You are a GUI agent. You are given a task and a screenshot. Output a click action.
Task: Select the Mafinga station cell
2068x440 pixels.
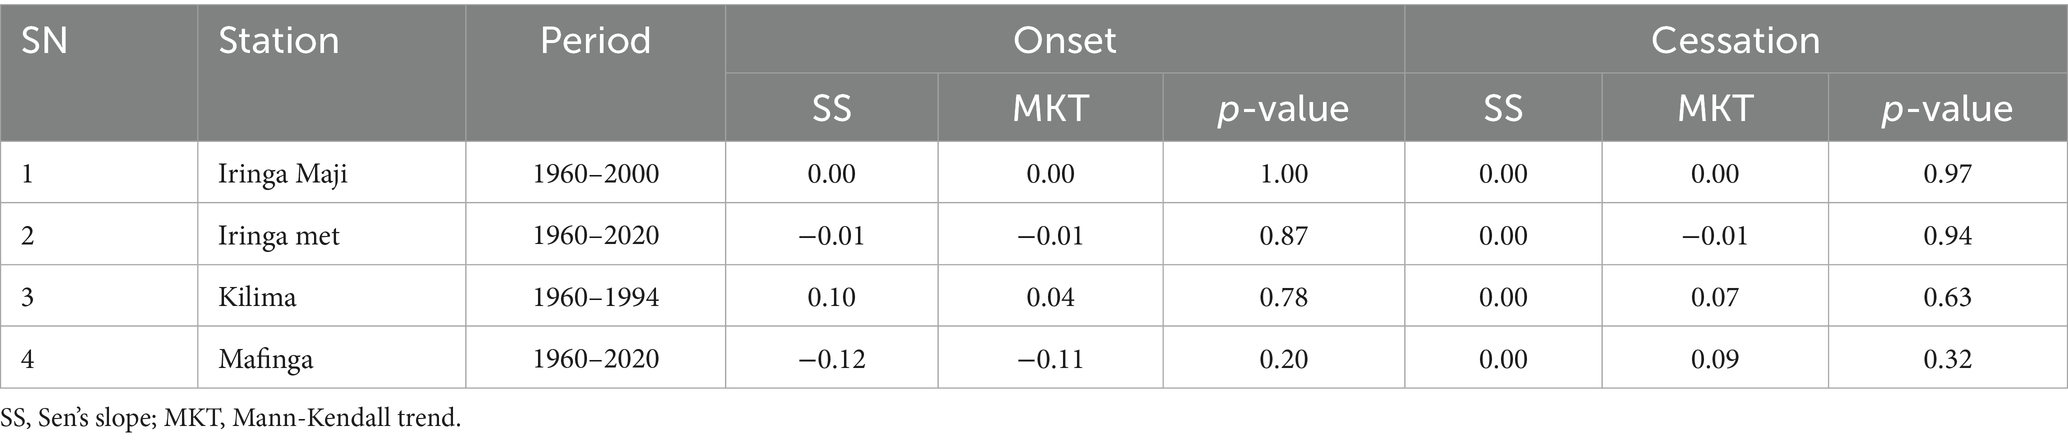point(266,359)
